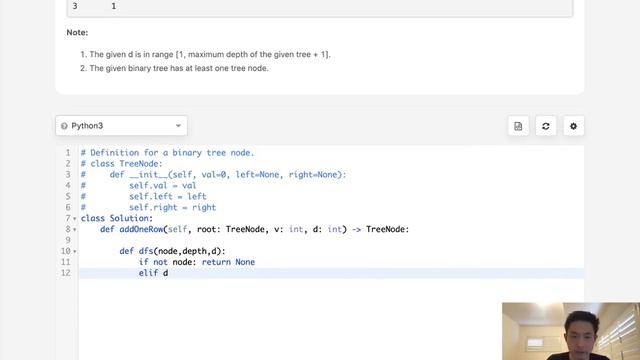Click the "self.right = right" comment line
The image size is (640, 360).
(x=149, y=207)
